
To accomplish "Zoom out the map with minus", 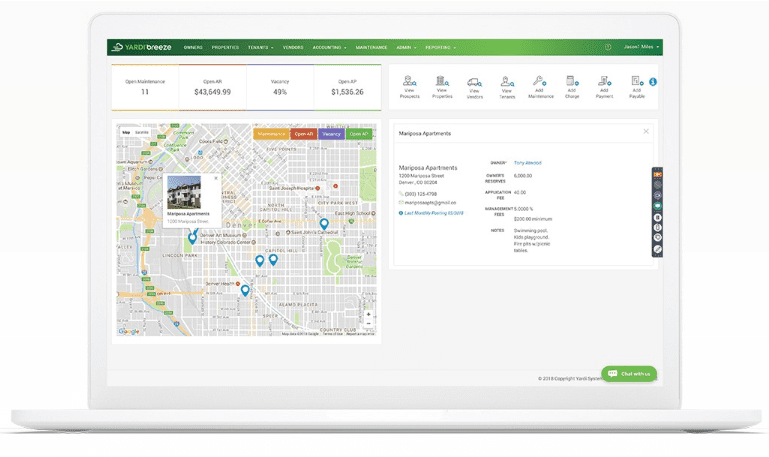I will point(368,324).
